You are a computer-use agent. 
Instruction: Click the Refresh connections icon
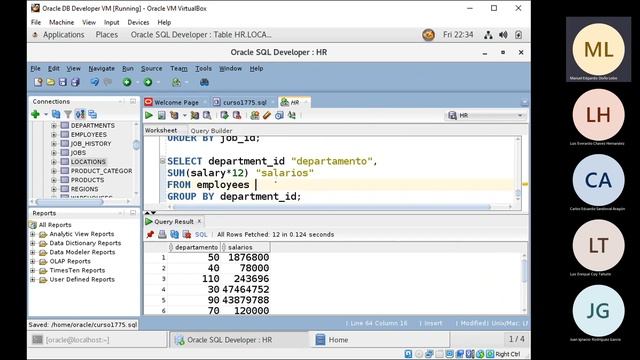[x=56, y=114]
